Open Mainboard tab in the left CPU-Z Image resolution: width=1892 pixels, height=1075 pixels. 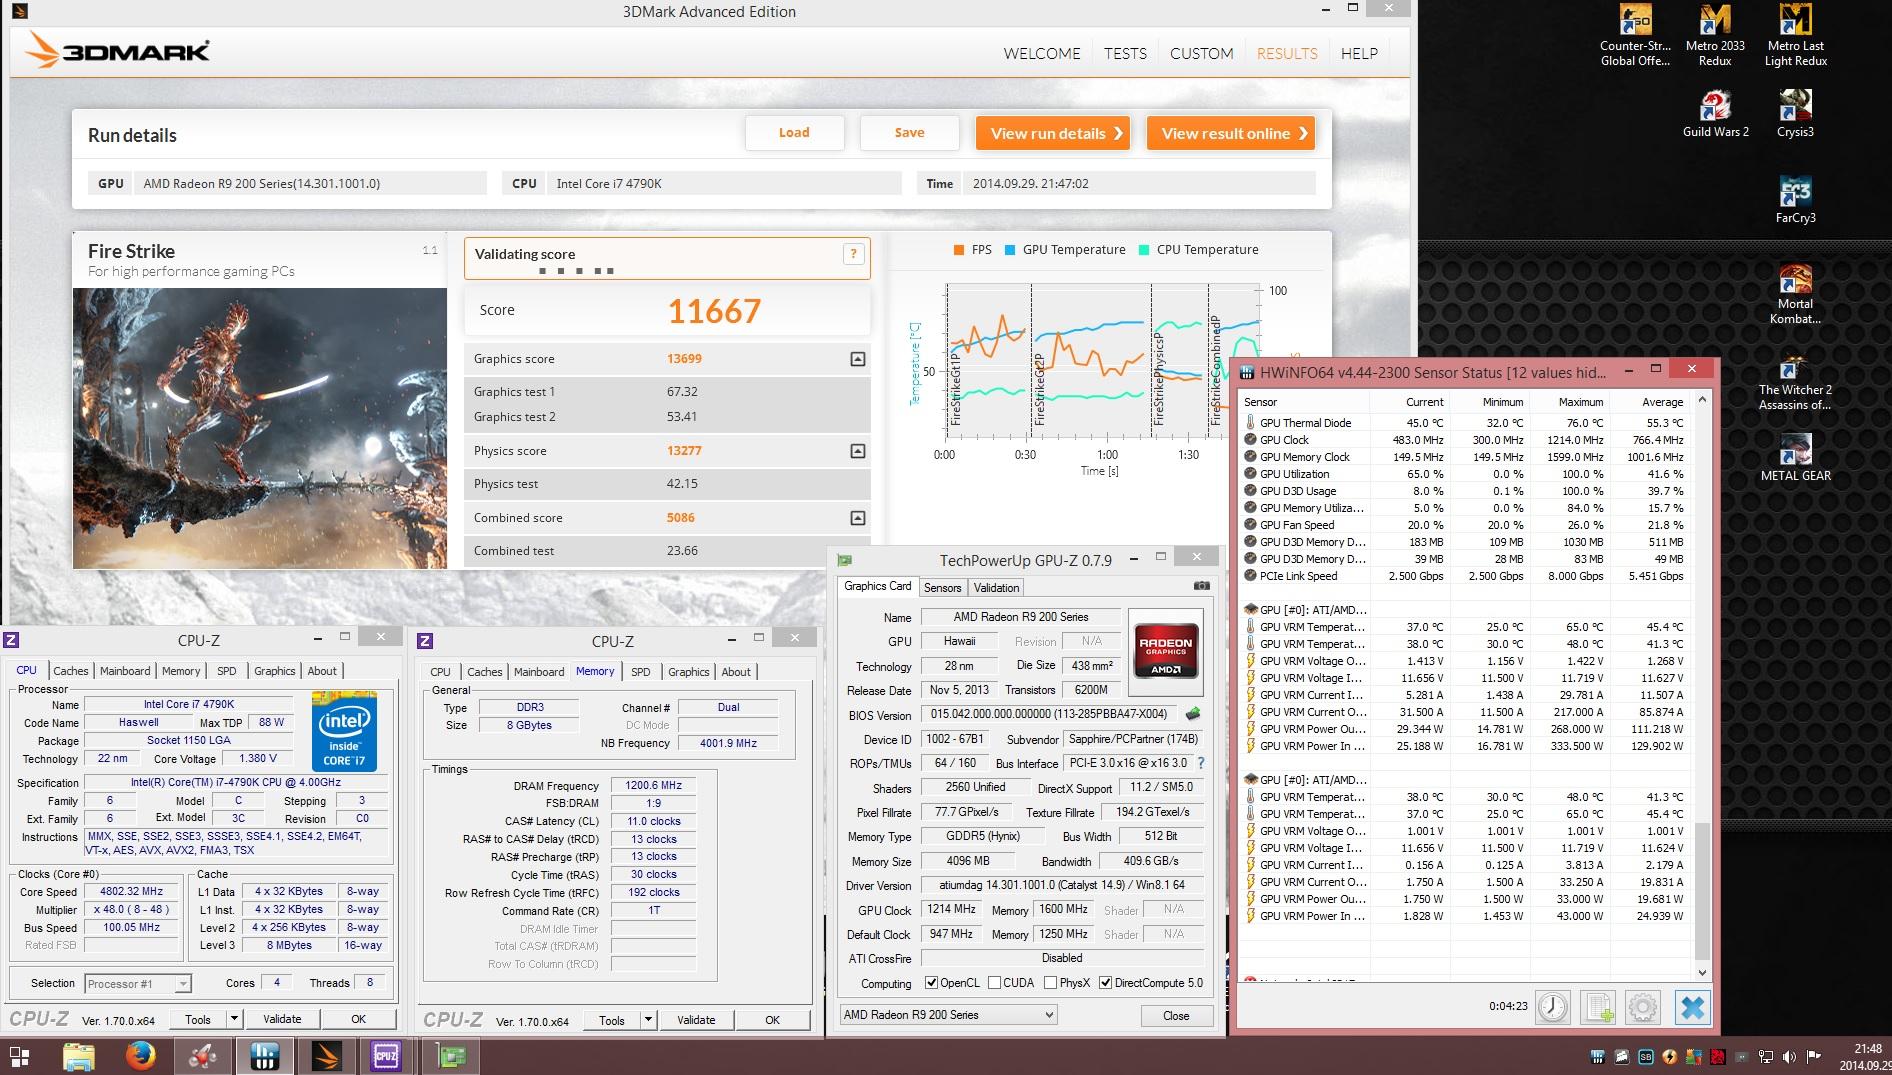coord(125,671)
